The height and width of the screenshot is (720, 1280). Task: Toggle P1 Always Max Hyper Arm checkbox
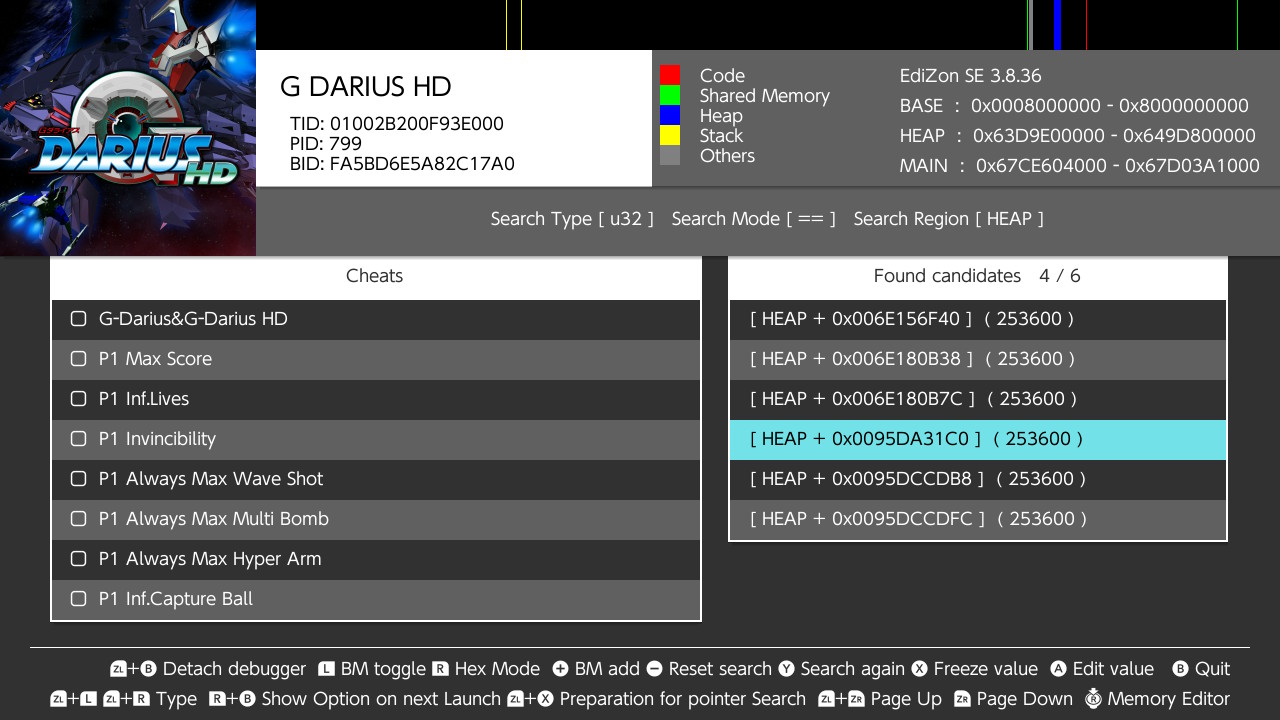[79, 559]
